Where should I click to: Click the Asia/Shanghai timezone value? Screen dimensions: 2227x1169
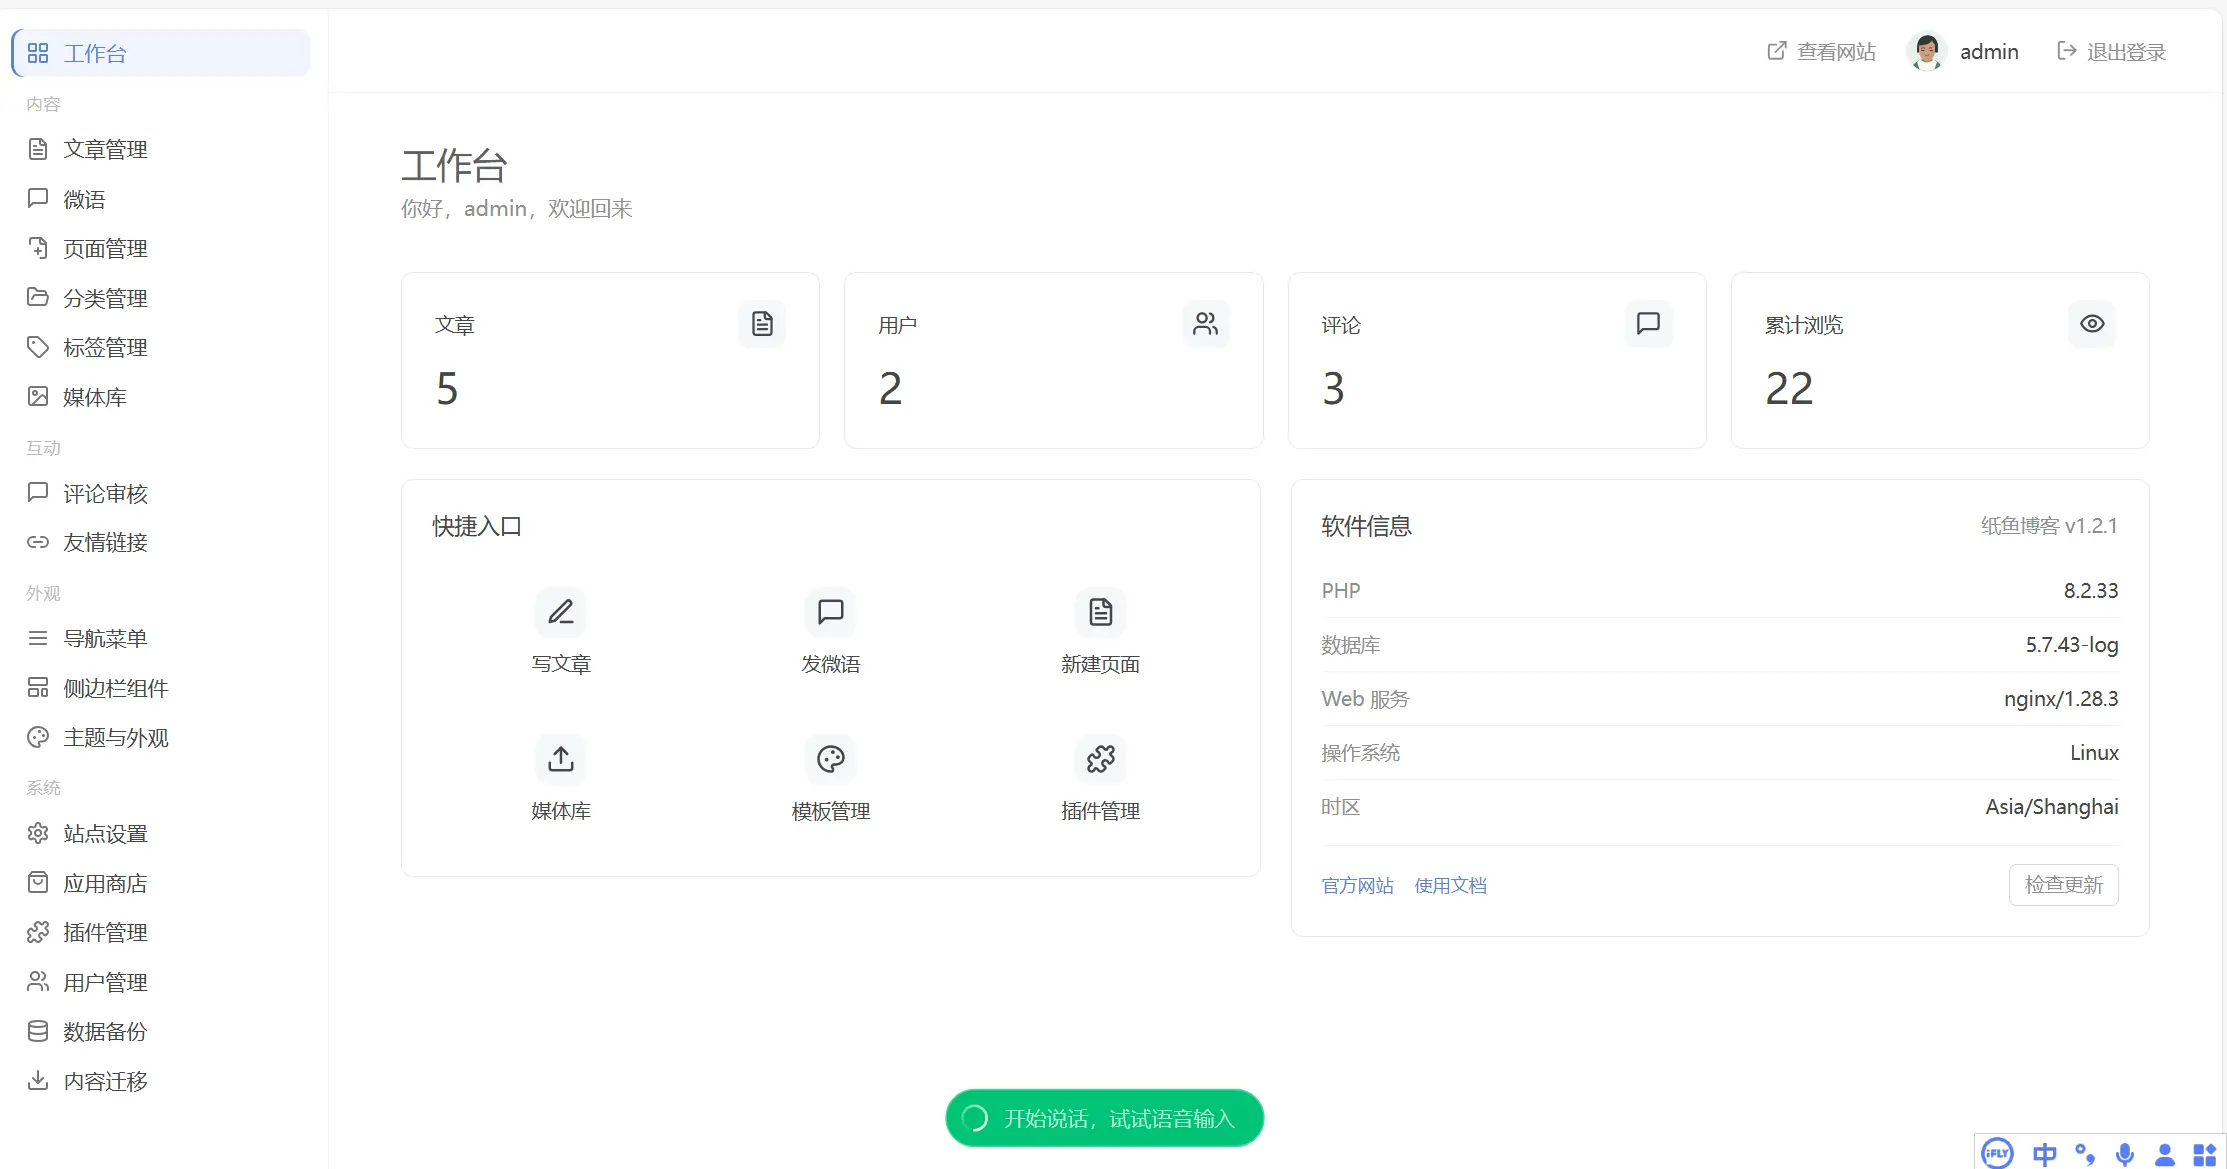coord(2052,807)
